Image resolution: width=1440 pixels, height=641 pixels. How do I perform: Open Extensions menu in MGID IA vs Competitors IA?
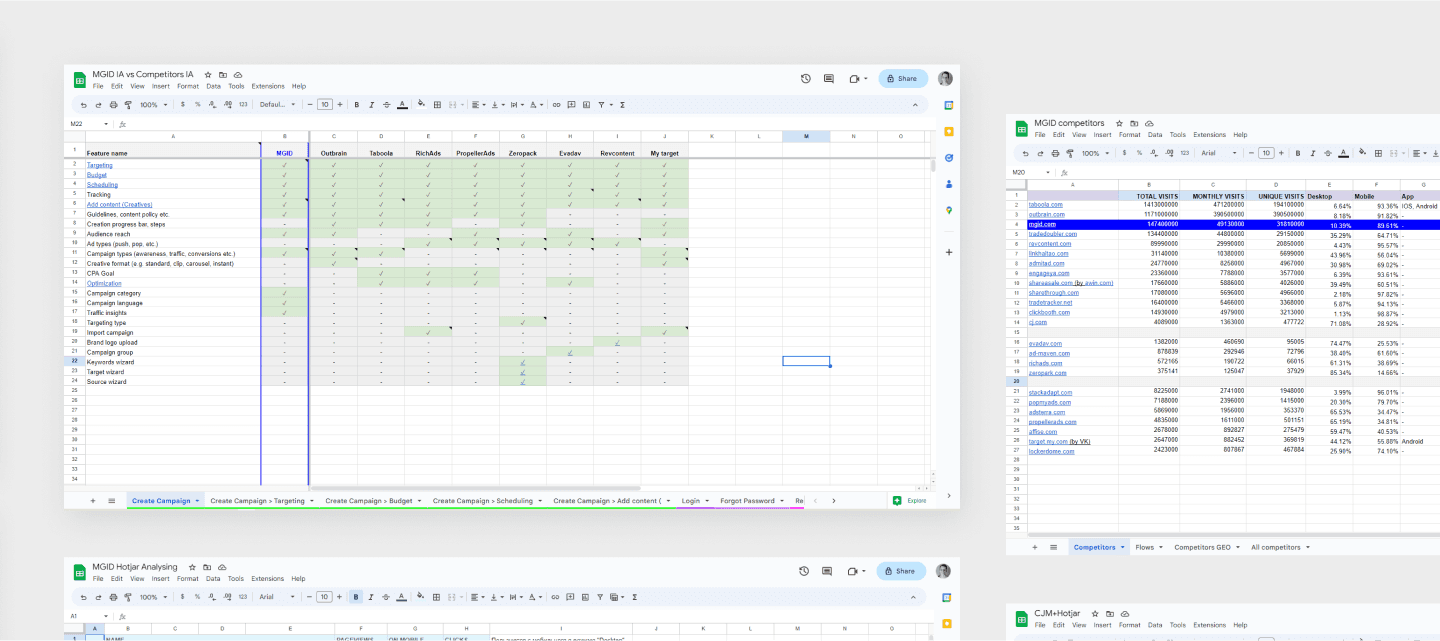click(x=268, y=86)
